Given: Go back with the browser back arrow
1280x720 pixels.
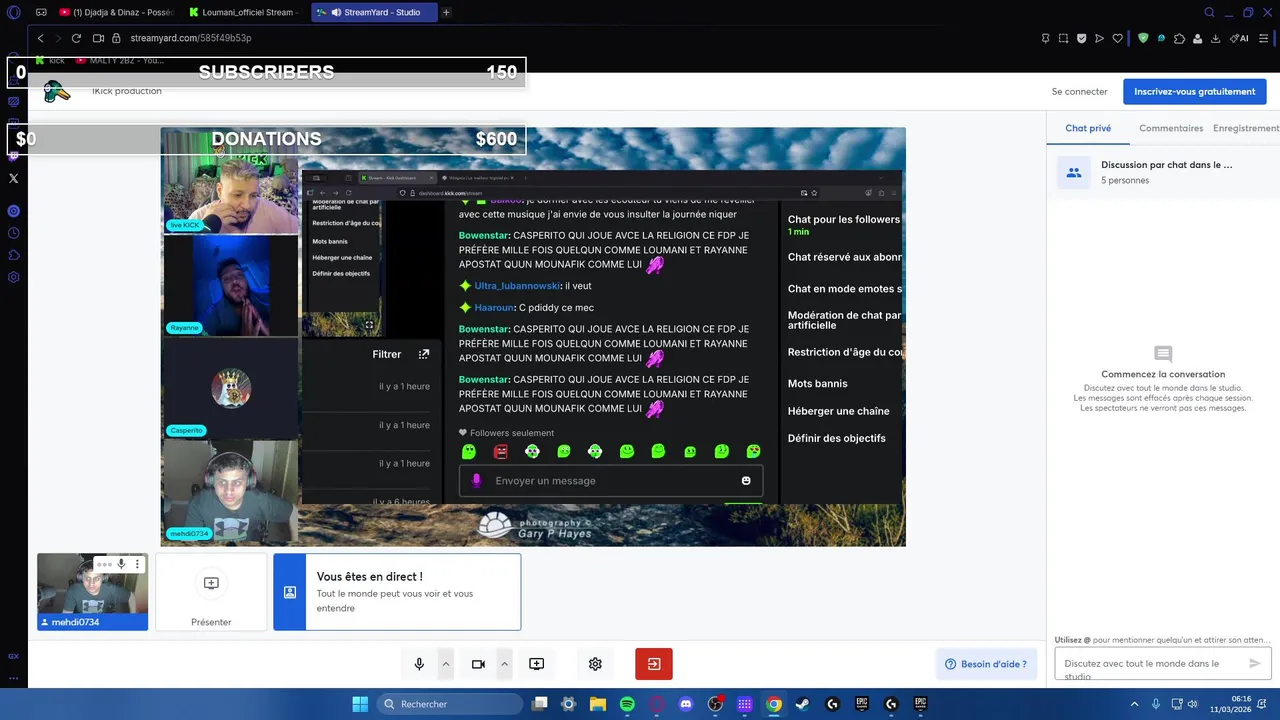Looking at the screenshot, I should coord(40,38).
